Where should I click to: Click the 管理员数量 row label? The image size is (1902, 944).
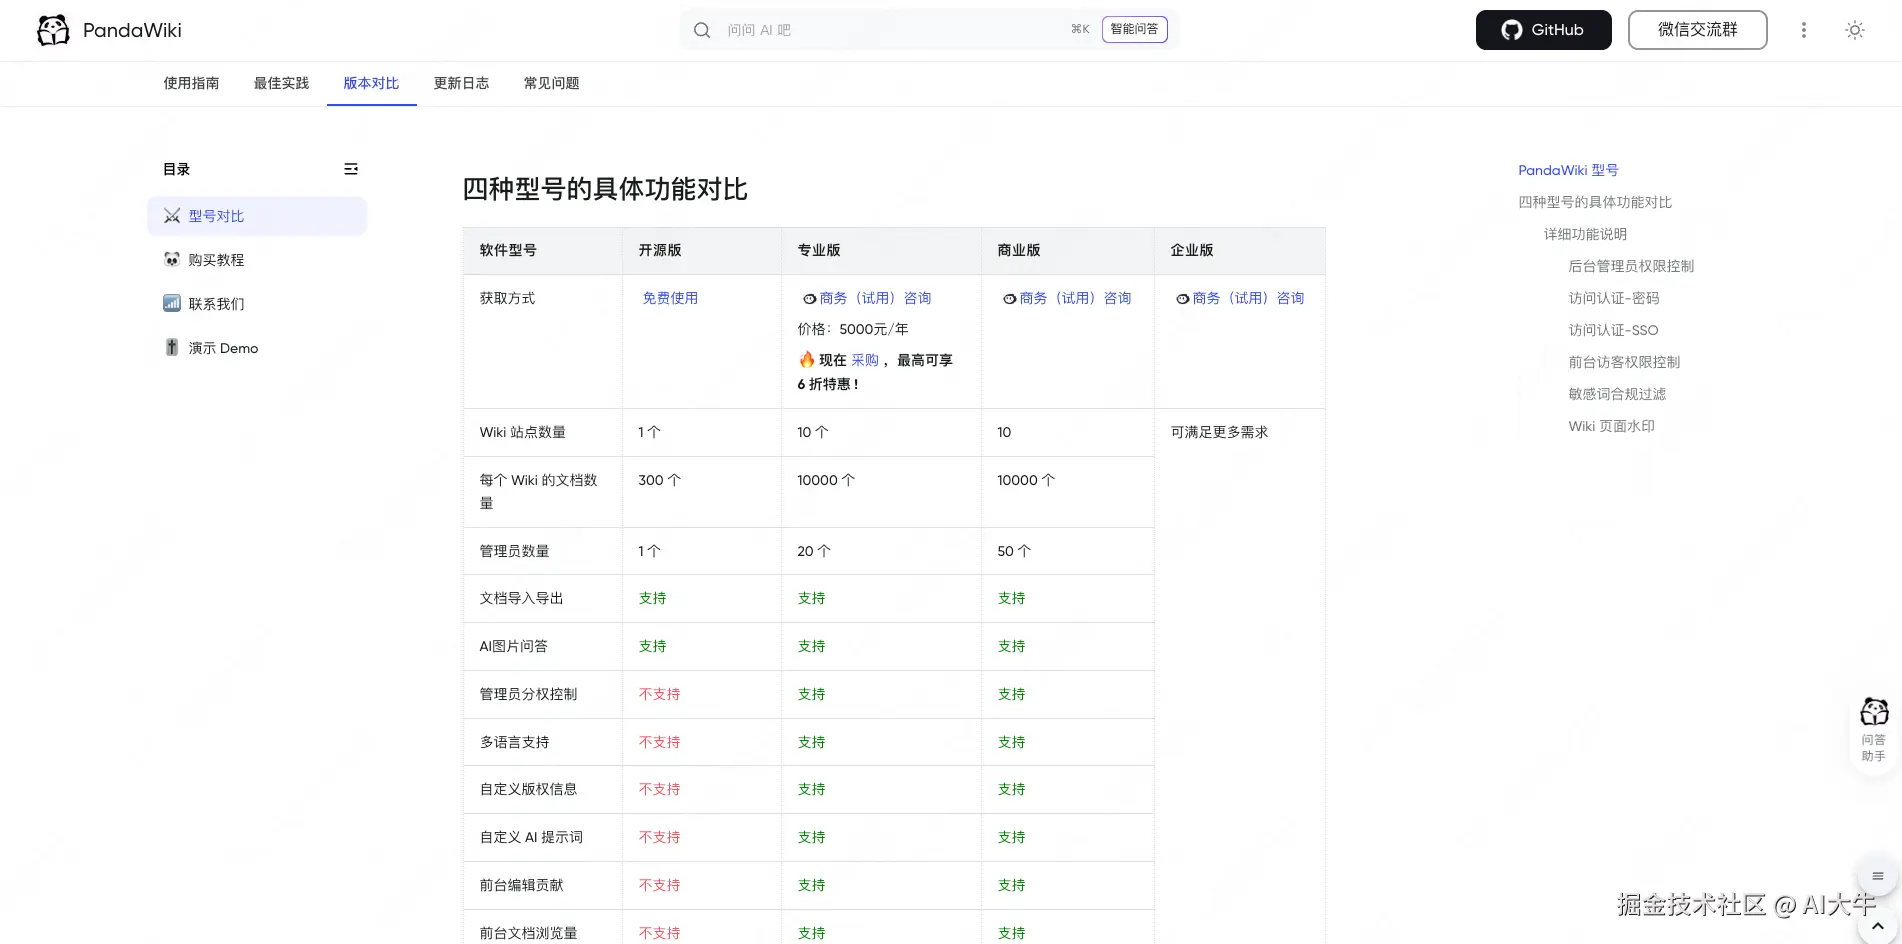click(x=514, y=551)
